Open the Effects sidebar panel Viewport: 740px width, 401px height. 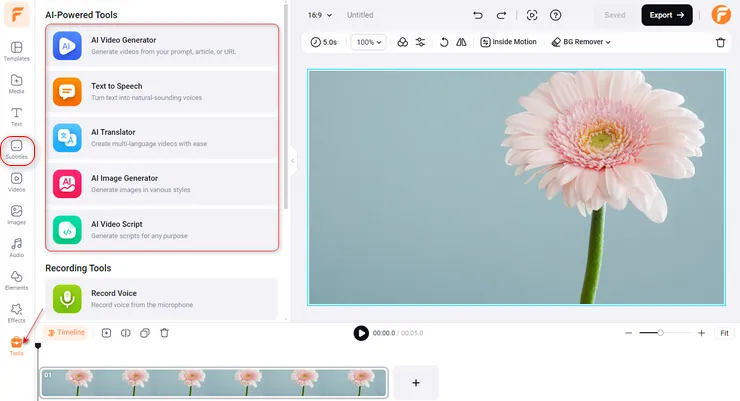[x=17, y=313]
